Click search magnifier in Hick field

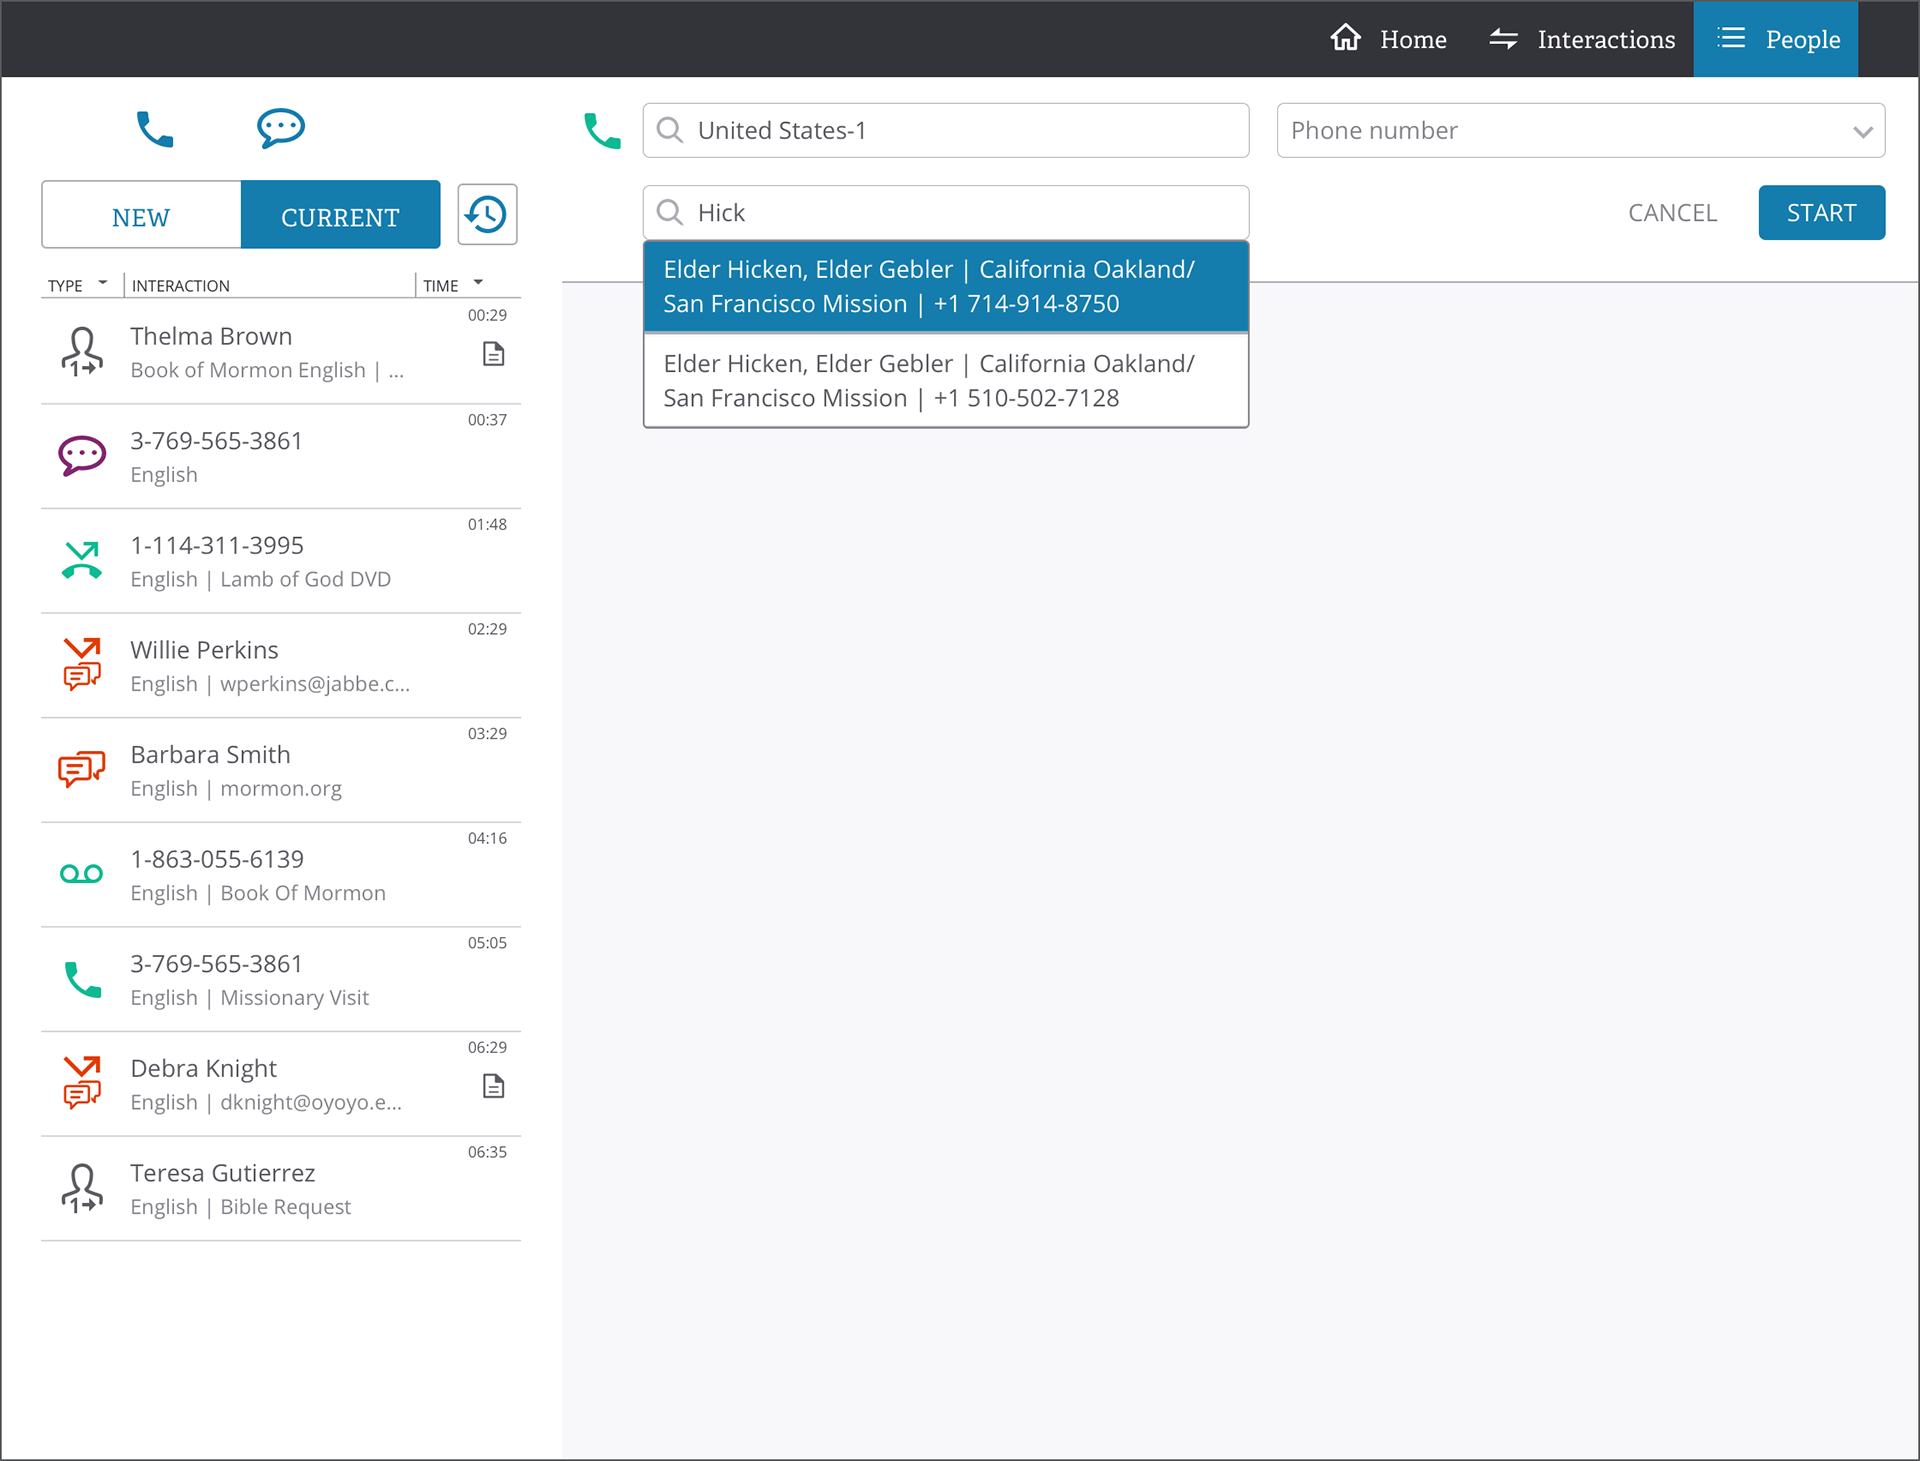(x=670, y=212)
